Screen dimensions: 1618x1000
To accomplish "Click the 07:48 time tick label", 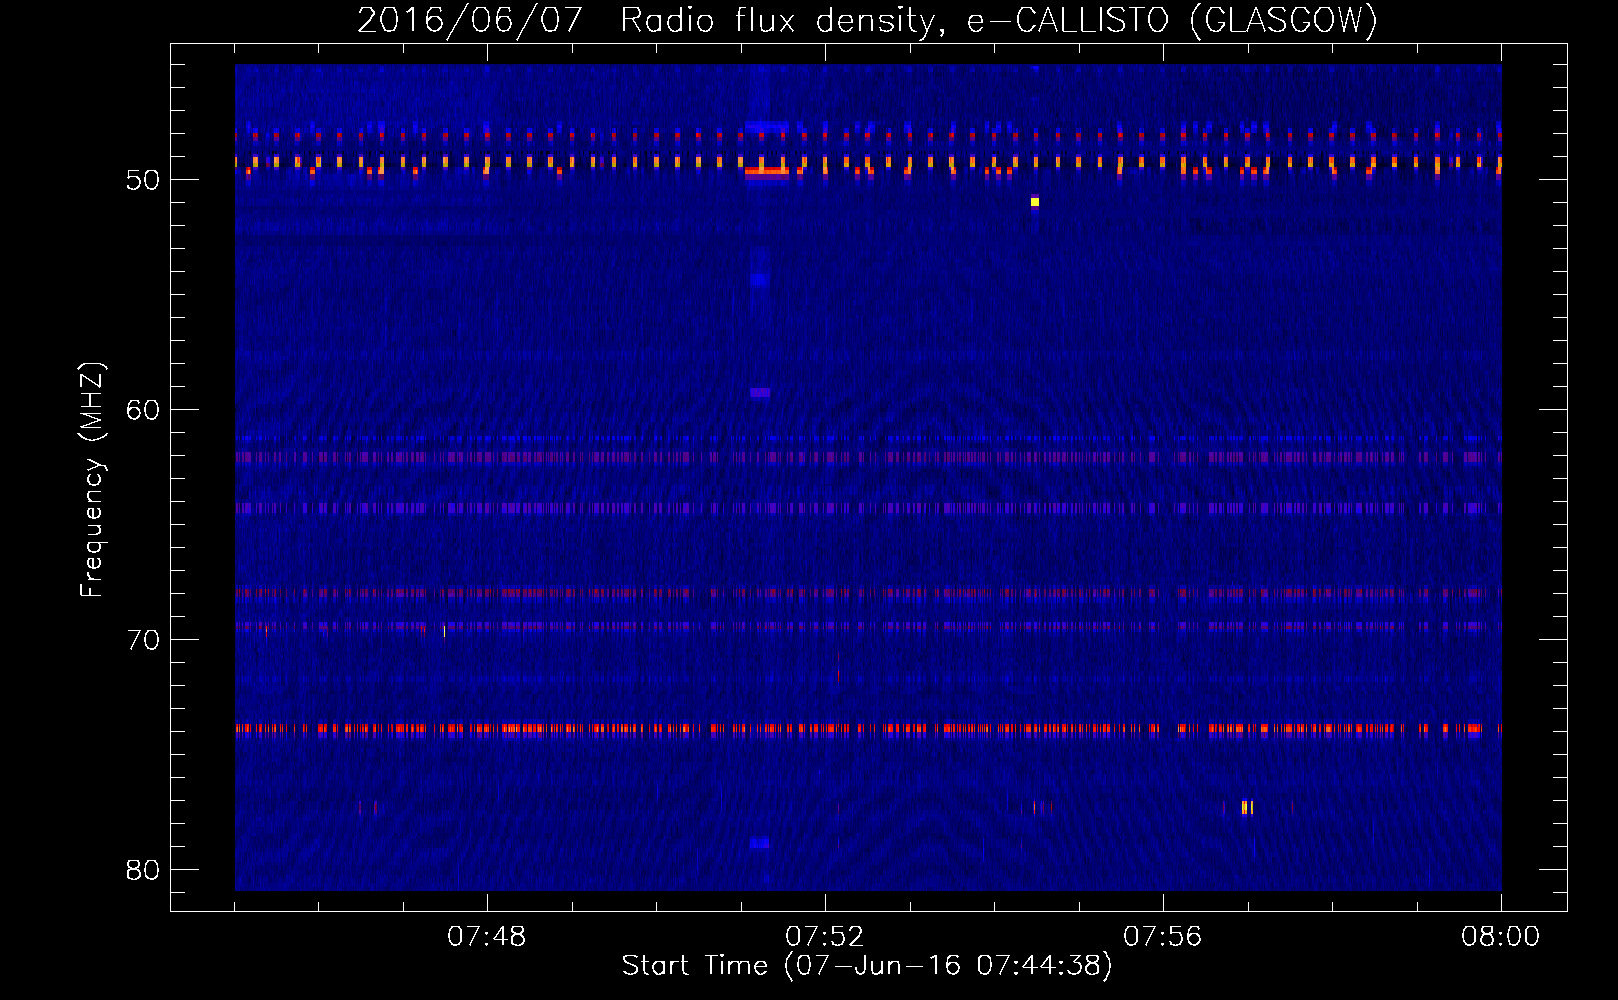I will [486, 936].
